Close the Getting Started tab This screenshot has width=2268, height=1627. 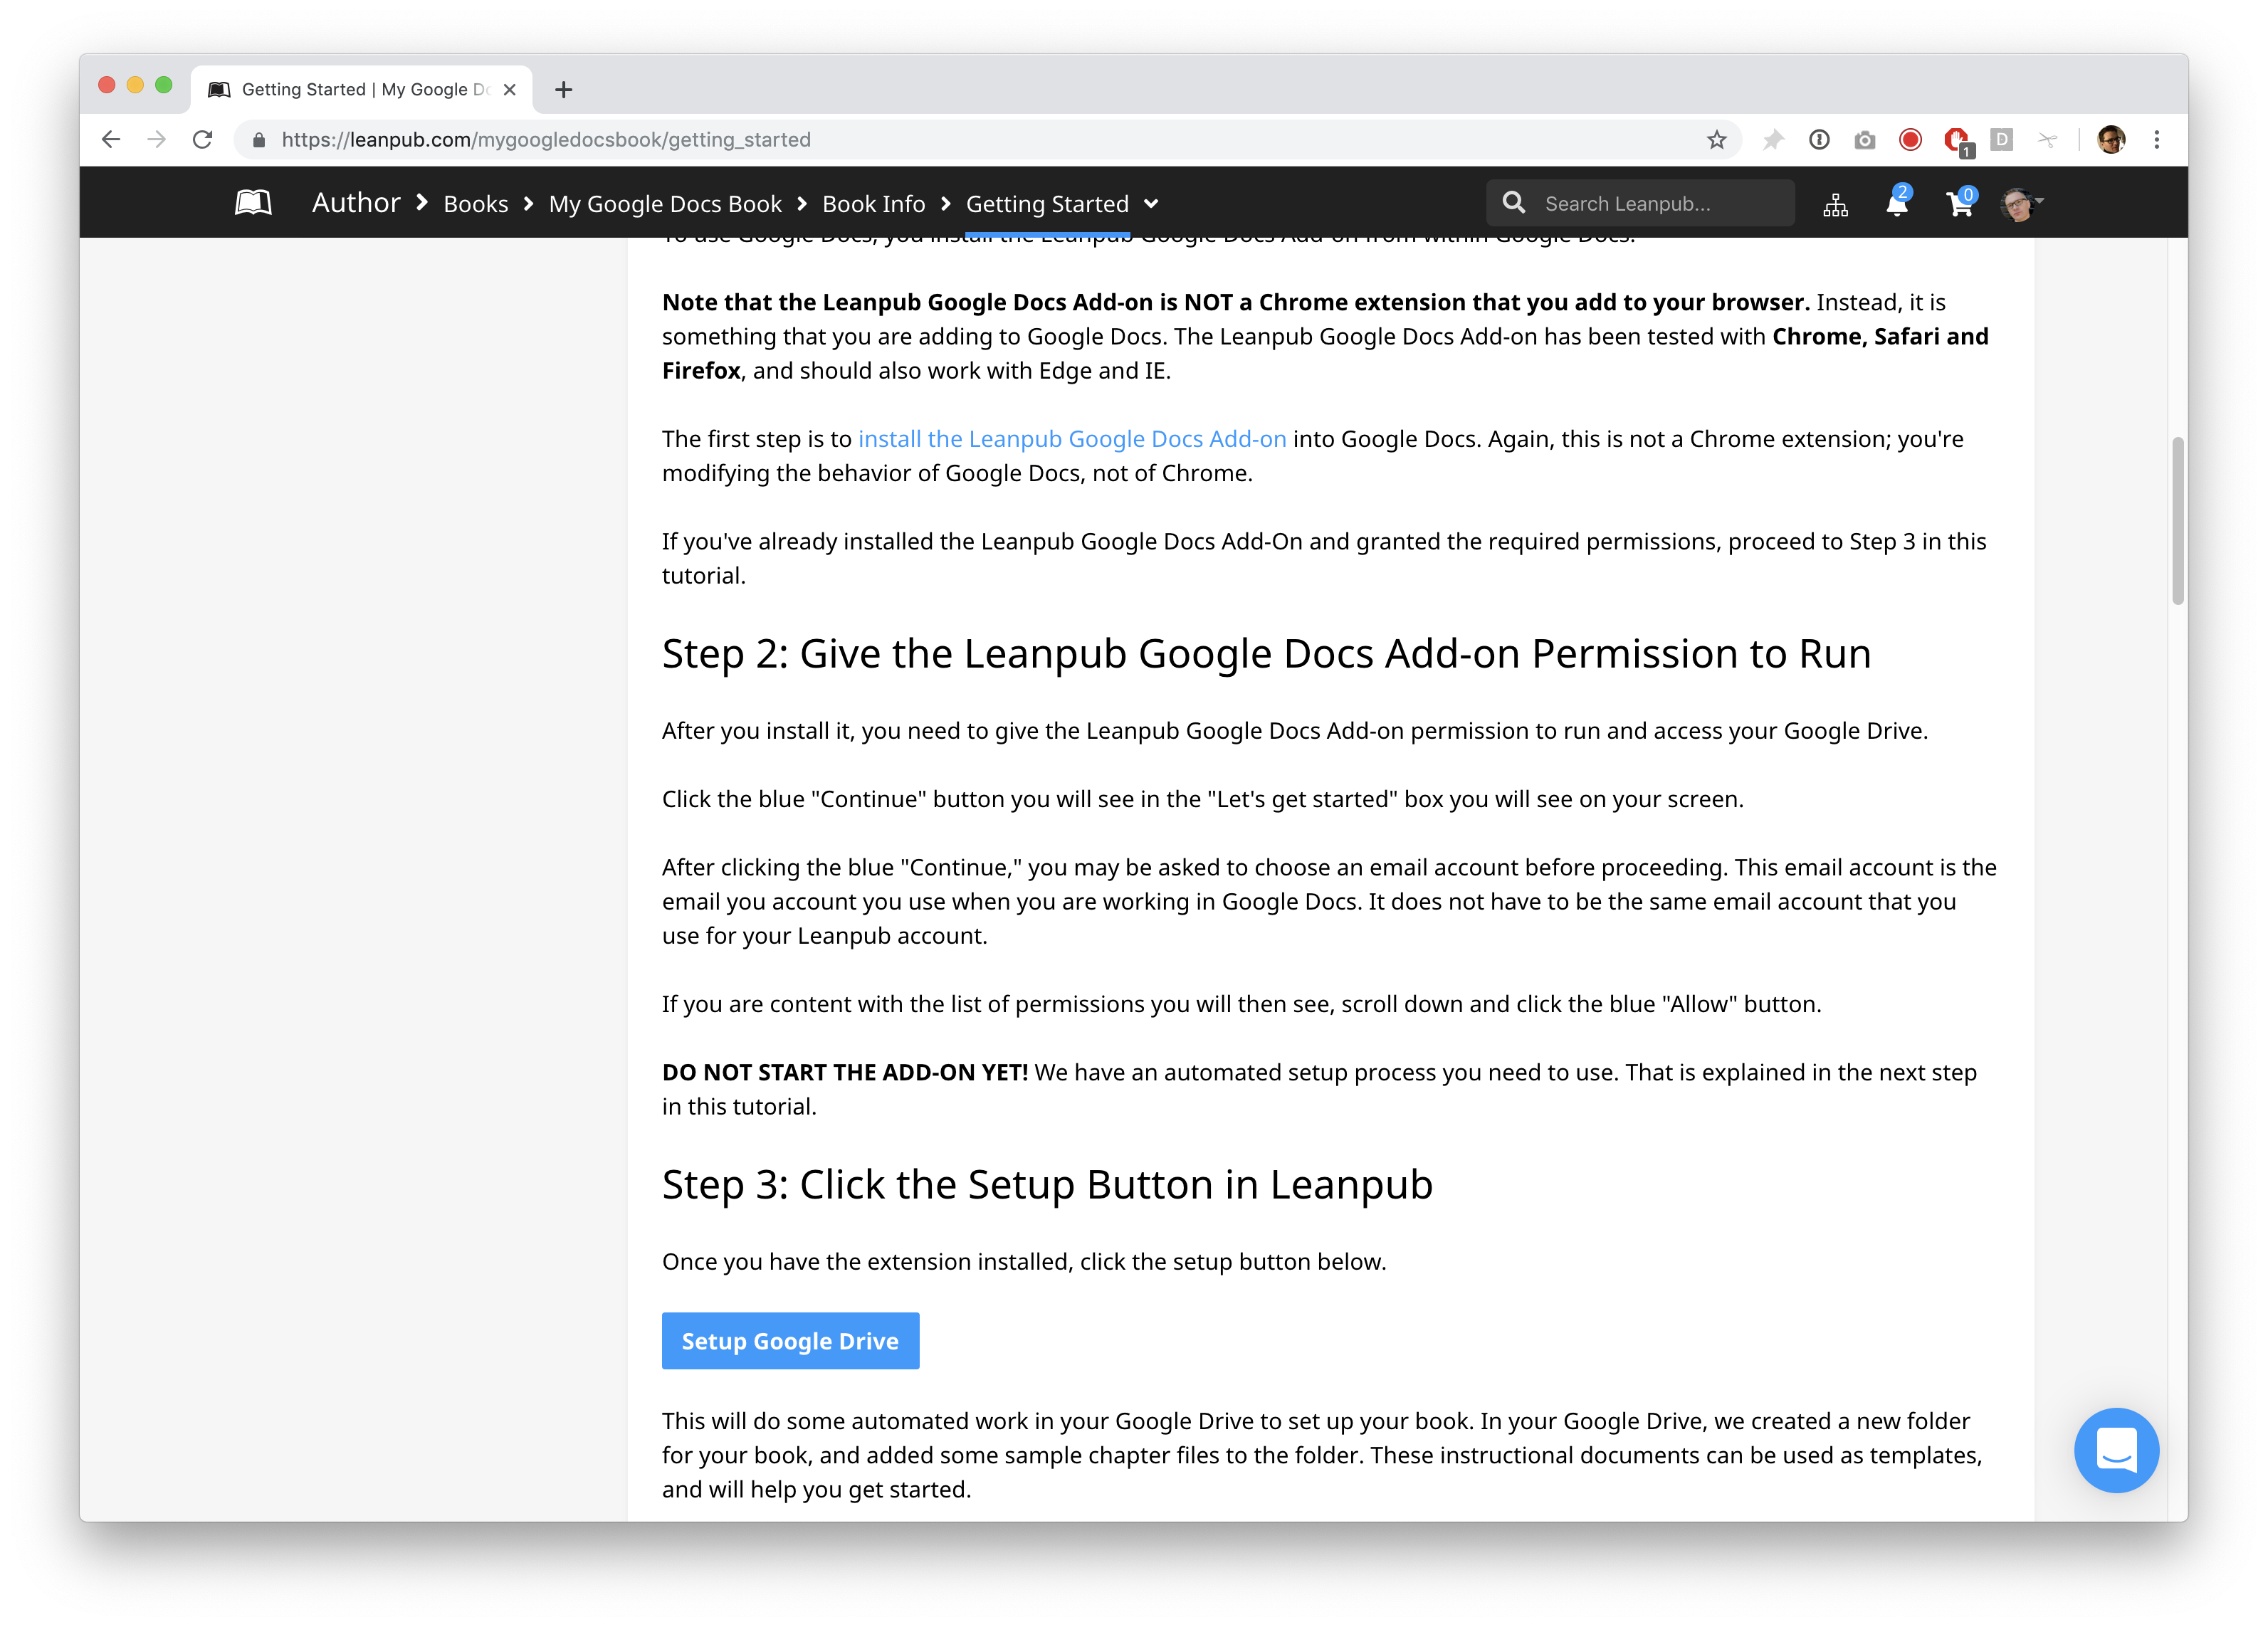(x=510, y=90)
